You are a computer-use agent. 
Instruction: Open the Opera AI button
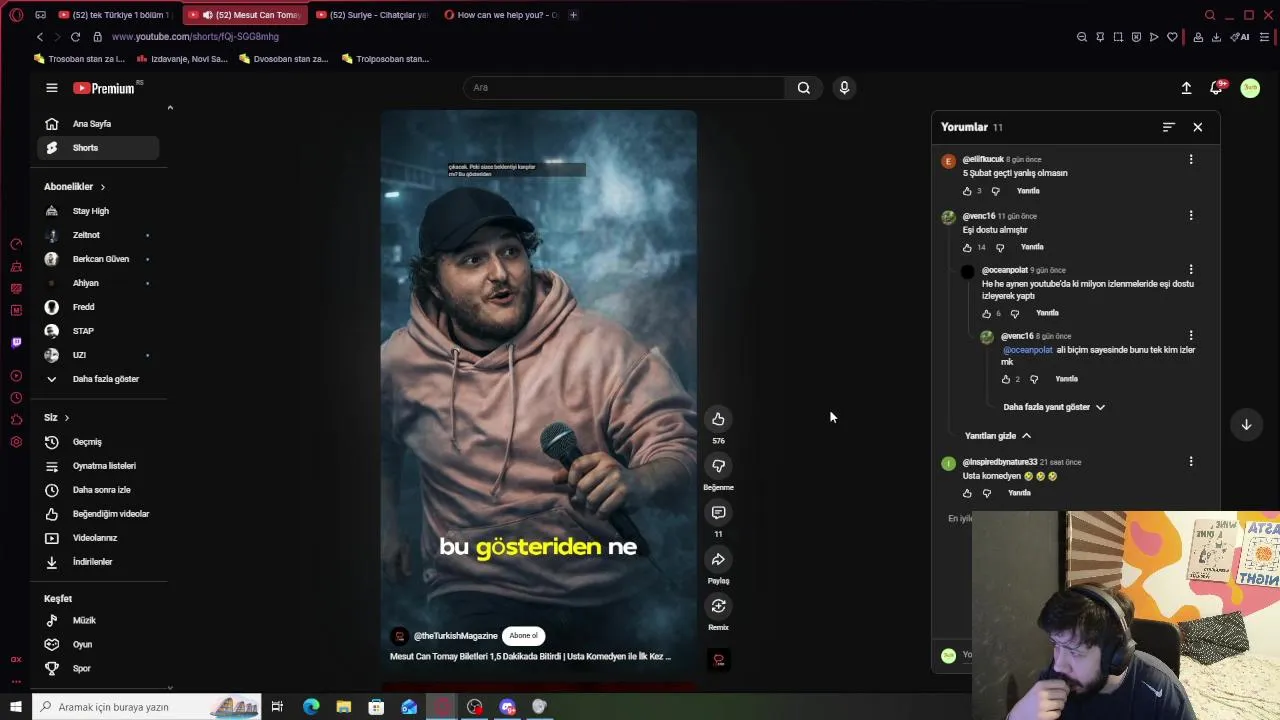coord(1240,37)
